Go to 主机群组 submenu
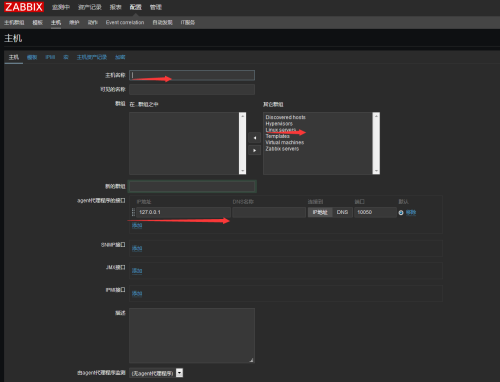Image resolution: width=500 pixels, height=382 pixels. 14,22
